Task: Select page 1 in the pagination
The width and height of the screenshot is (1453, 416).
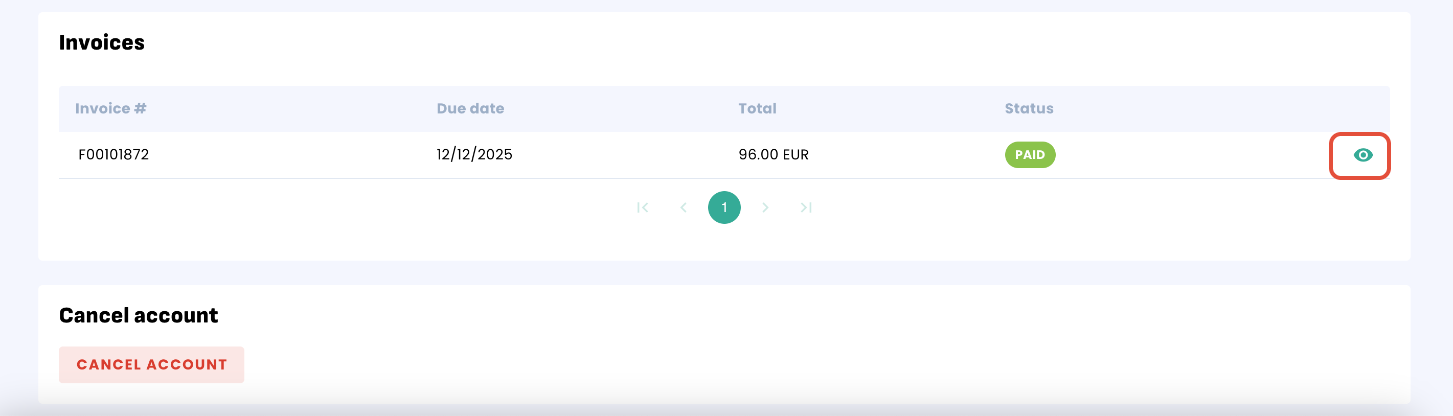Action: [x=724, y=207]
